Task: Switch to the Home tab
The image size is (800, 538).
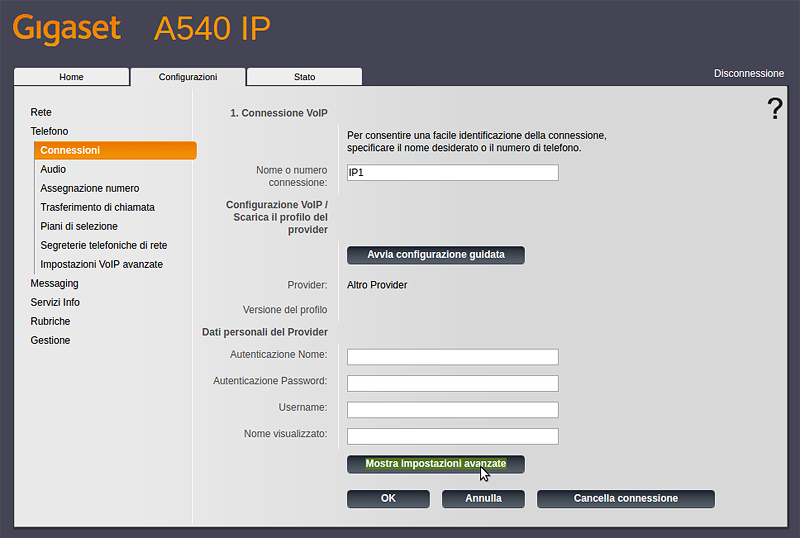Action: click(71, 77)
